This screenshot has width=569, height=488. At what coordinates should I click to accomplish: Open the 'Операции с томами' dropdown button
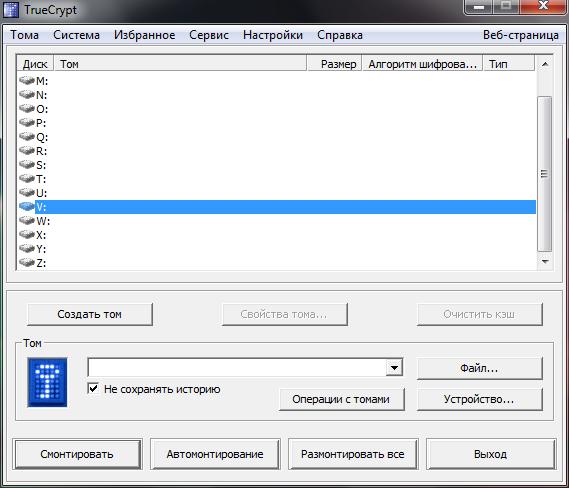pos(341,399)
